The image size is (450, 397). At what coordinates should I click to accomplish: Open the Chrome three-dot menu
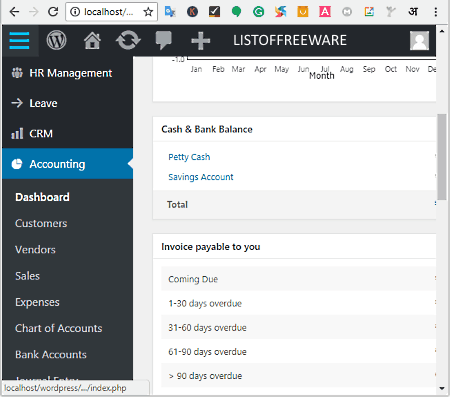click(436, 12)
